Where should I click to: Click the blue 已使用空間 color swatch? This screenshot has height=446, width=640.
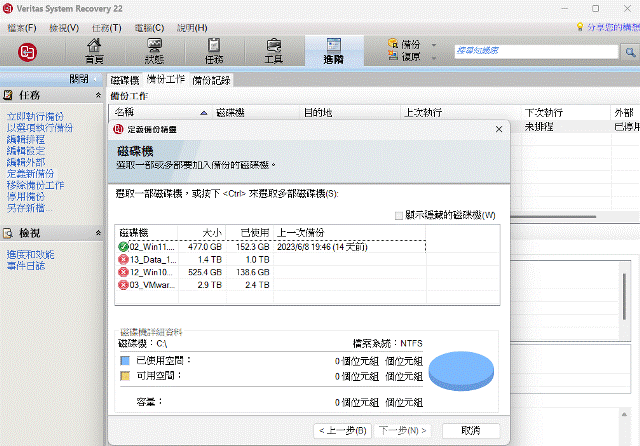[125, 361]
